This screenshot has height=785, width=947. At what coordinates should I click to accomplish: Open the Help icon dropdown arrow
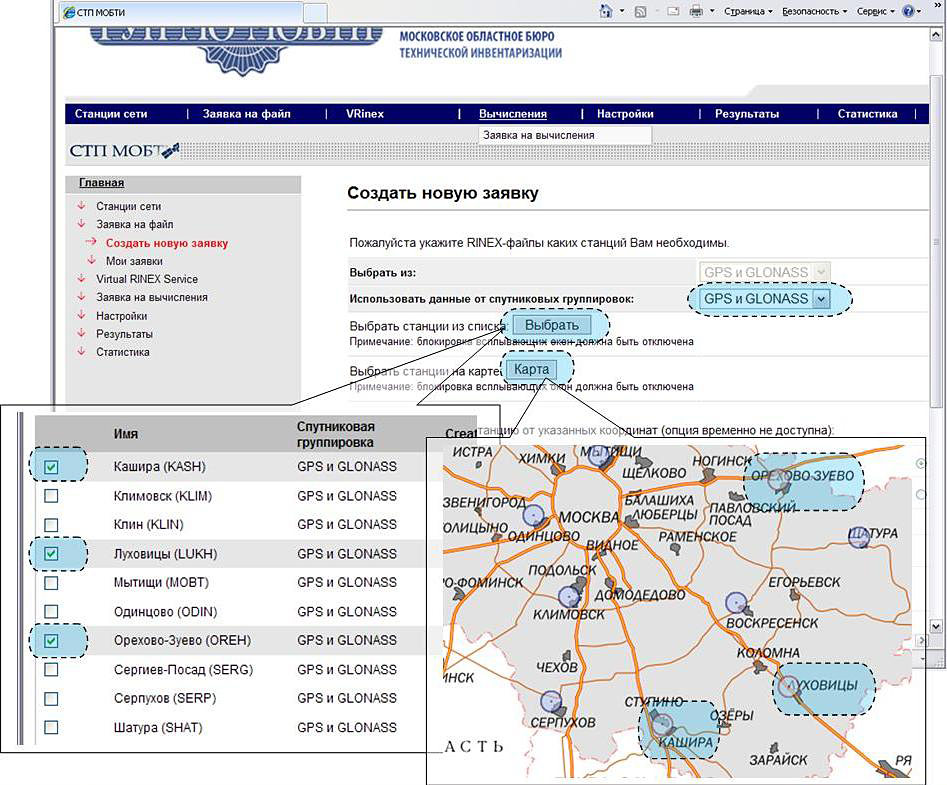(920, 11)
